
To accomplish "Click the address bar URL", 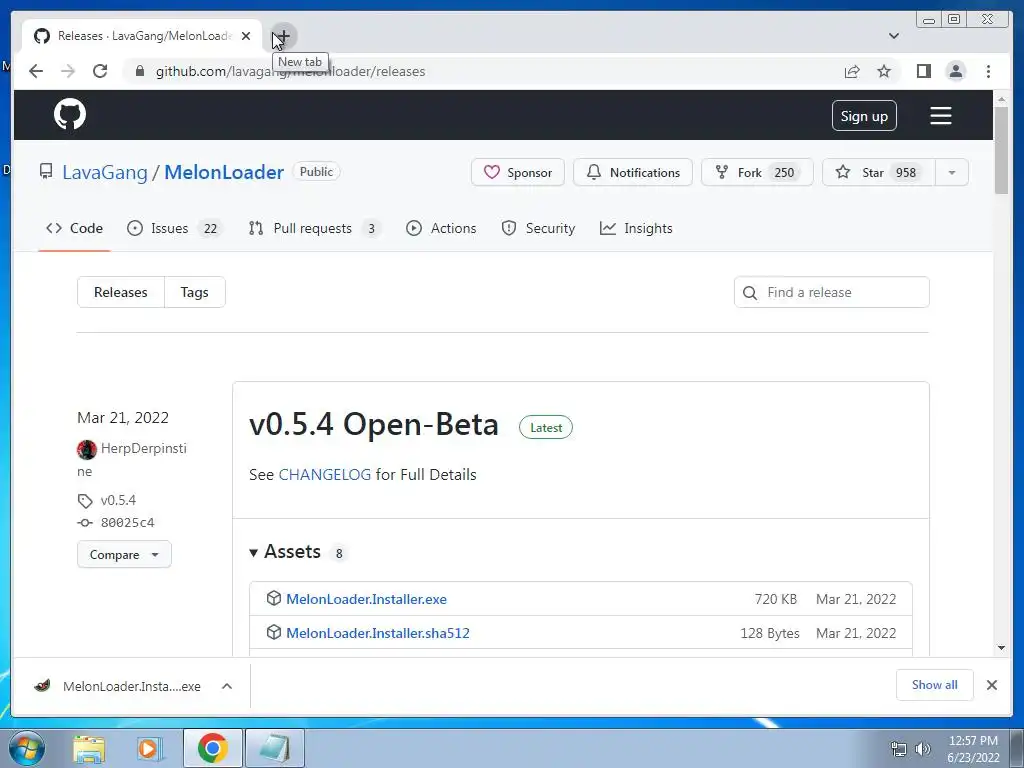I will pos(291,71).
